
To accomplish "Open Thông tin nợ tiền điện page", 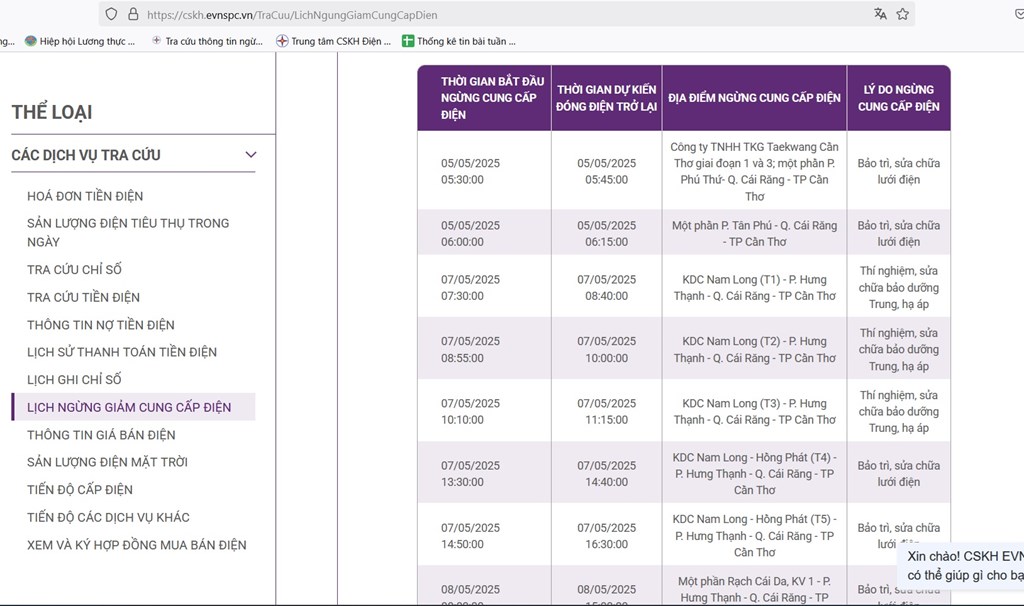I will 101,325.
